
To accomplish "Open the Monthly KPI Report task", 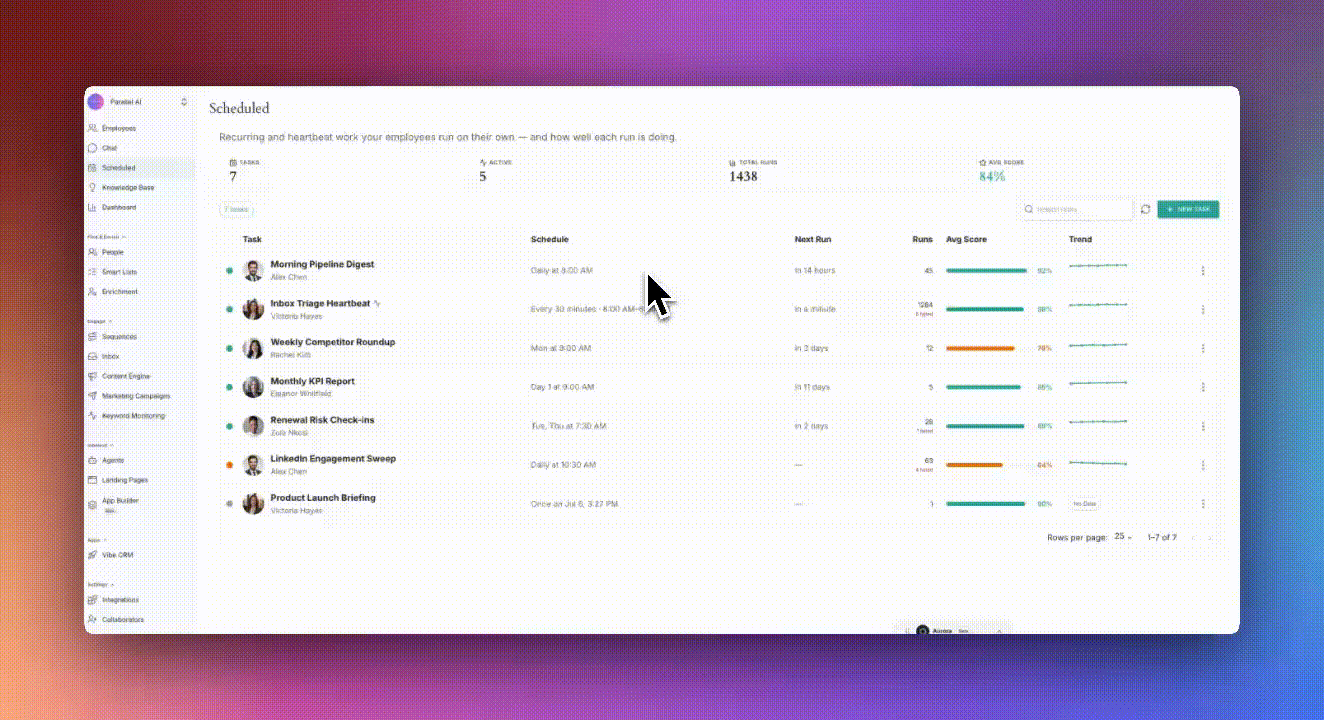I will [312, 381].
